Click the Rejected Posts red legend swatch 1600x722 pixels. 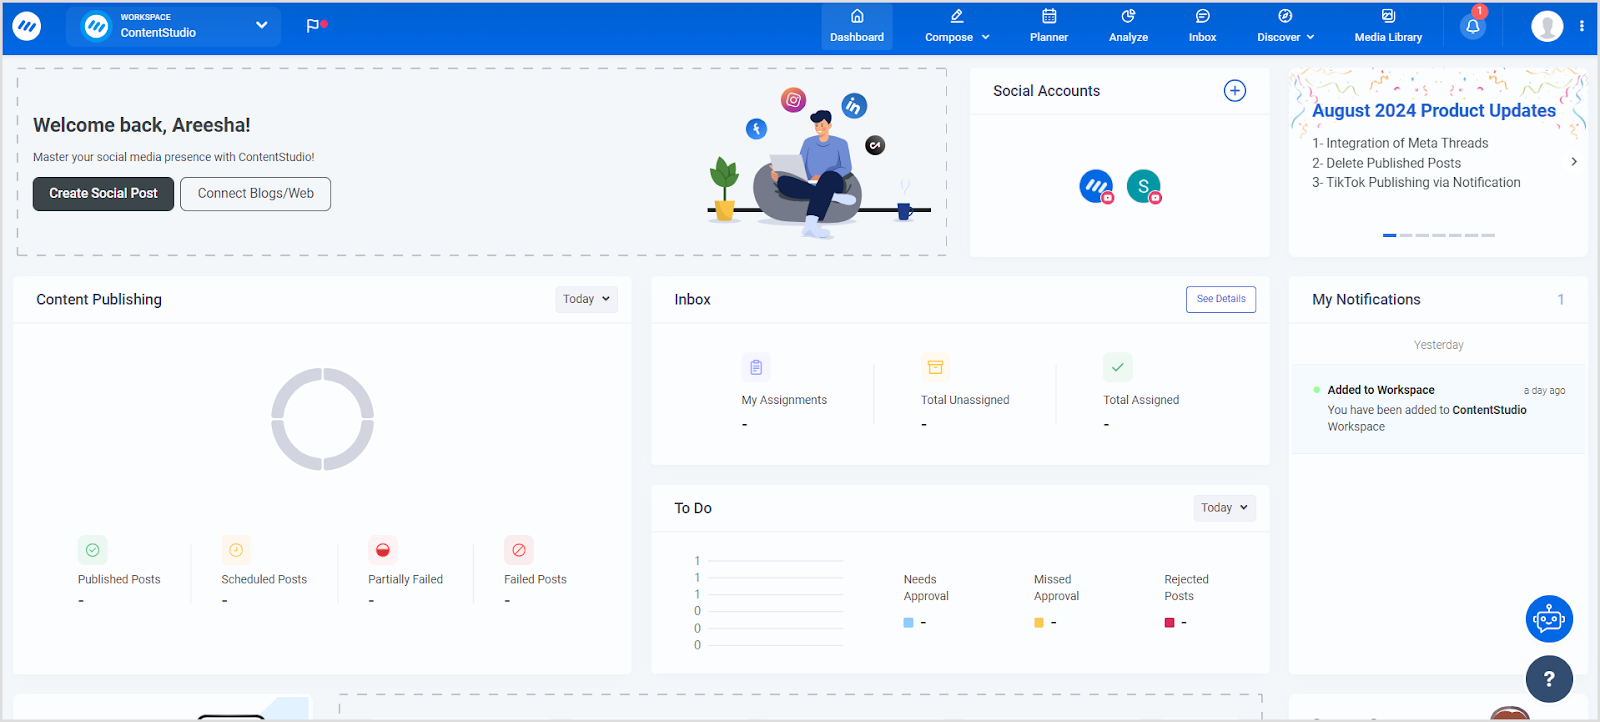pyautogui.click(x=1169, y=623)
